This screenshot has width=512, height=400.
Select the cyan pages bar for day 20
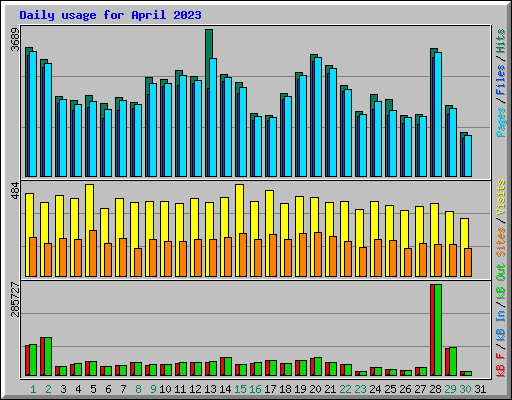[x=318, y=117]
